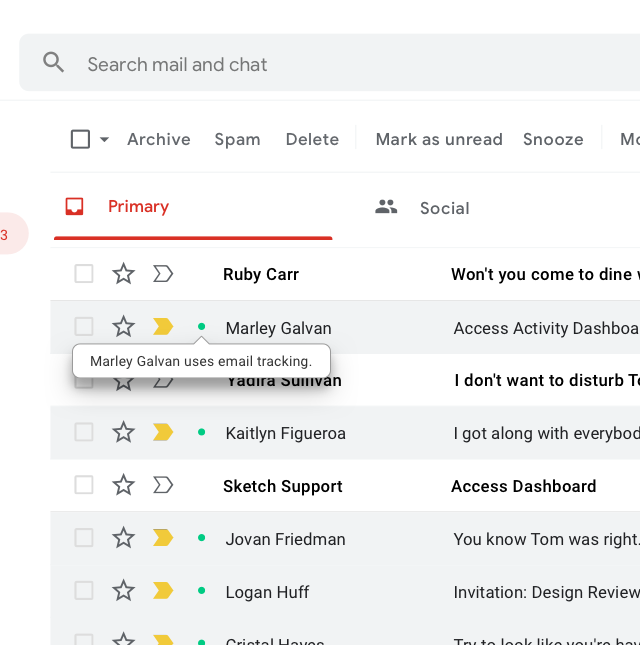The width and height of the screenshot is (640, 645).
Task: Star the Ruby Carr email
Action: [123, 274]
